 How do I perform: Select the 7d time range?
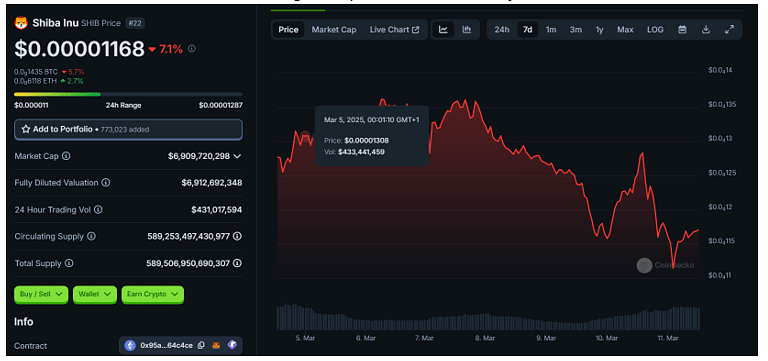[x=528, y=29]
